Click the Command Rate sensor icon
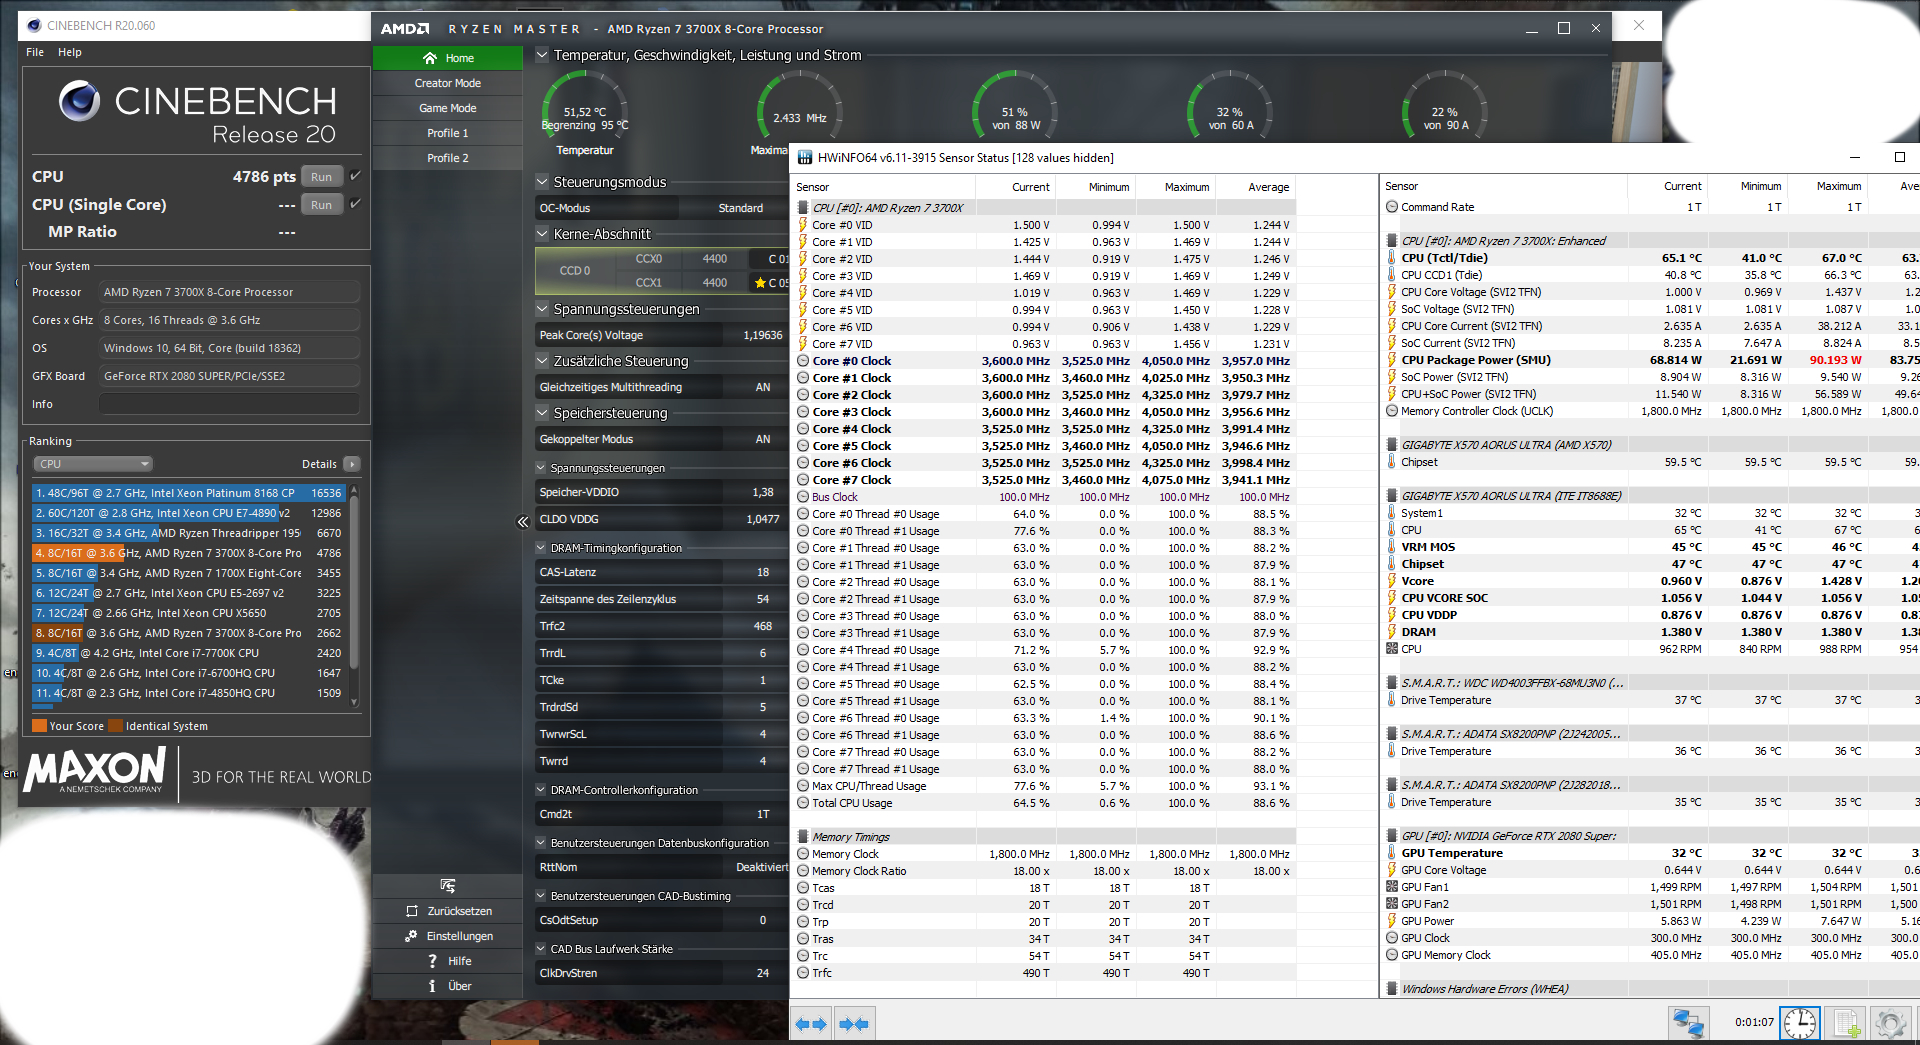This screenshot has width=1920, height=1045. (x=1392, y=207)
